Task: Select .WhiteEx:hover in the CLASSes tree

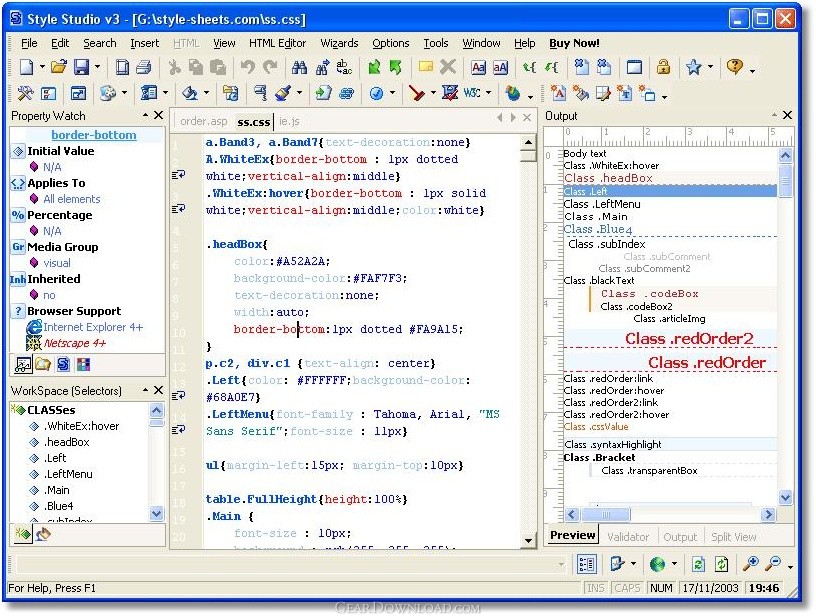Action: (82, 426)
